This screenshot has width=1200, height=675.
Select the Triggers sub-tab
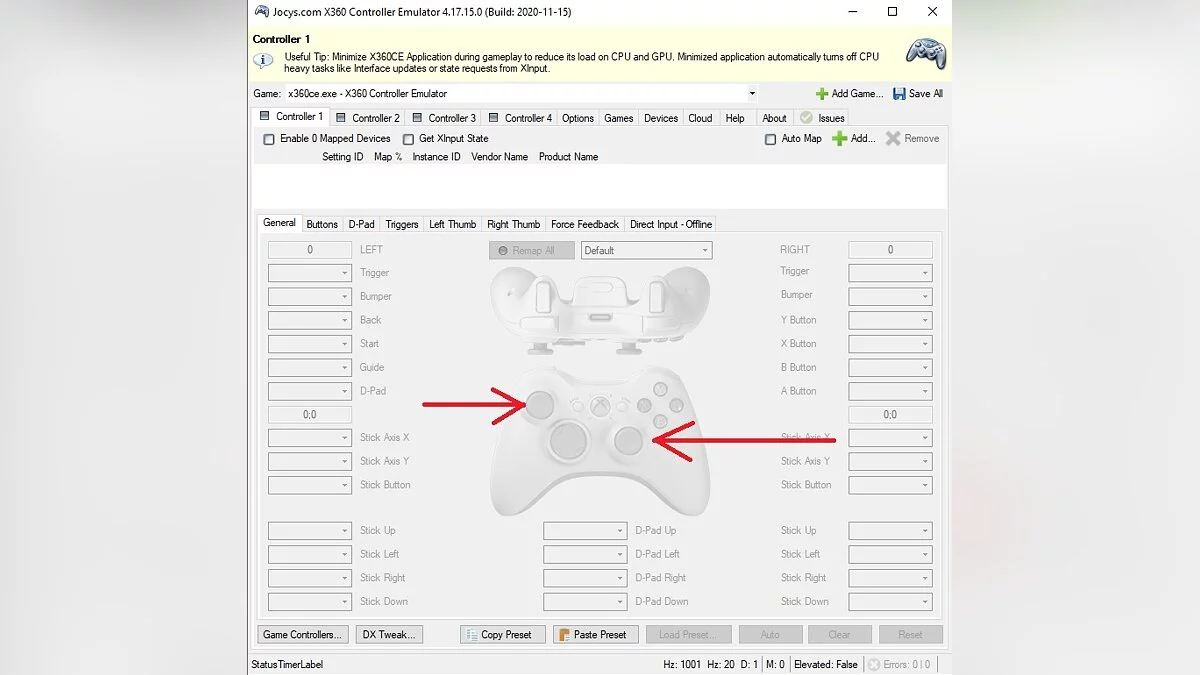click(402, 225)
